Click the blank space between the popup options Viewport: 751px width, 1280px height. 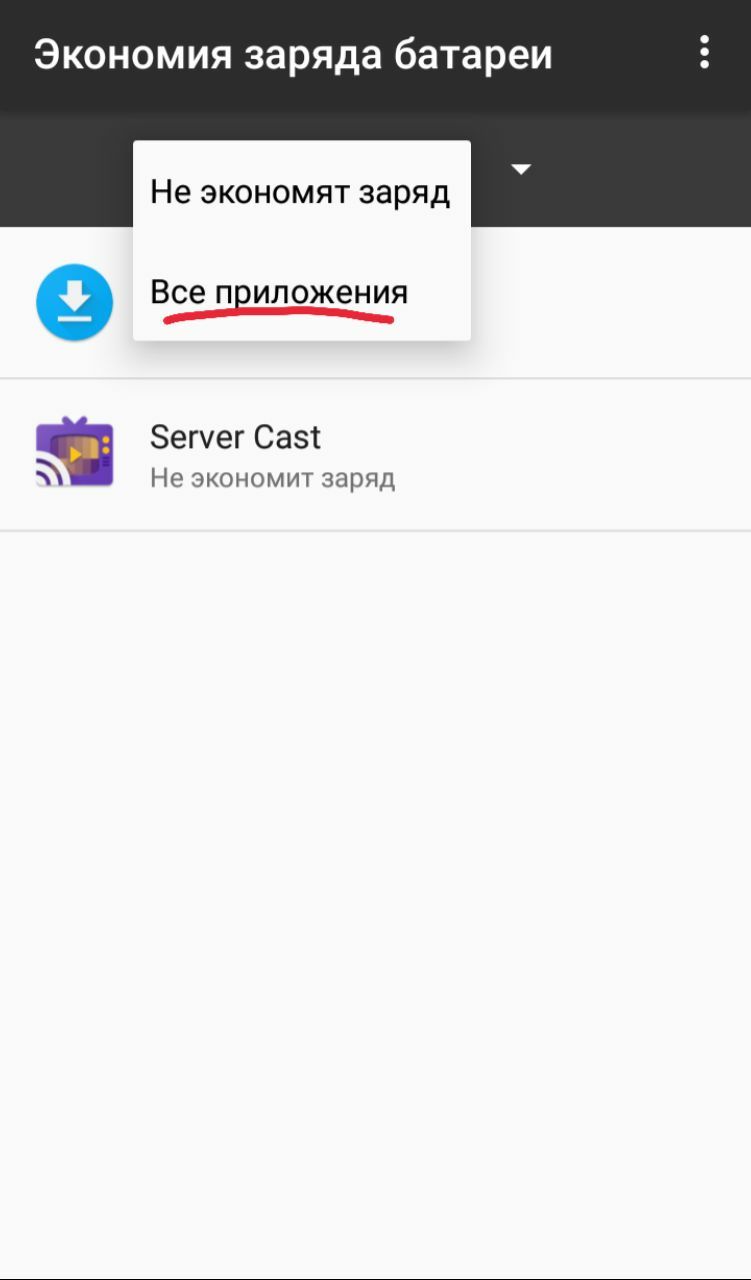301,241
